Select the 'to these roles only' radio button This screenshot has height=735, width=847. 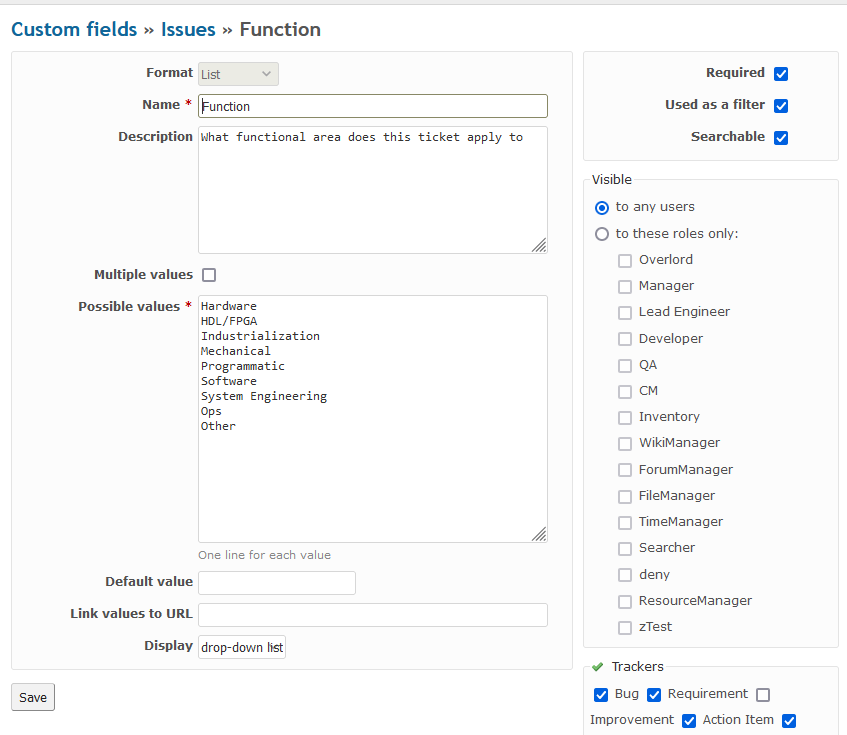(602, 234)
